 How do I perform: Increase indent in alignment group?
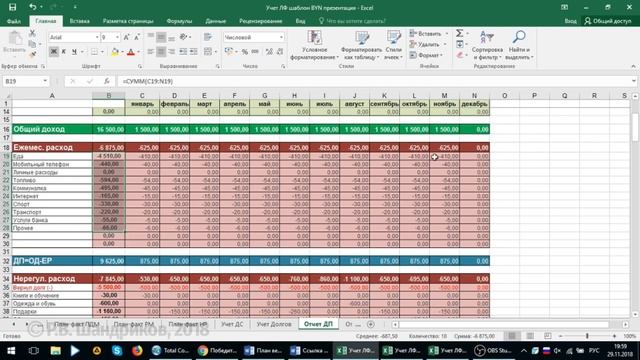193,52
